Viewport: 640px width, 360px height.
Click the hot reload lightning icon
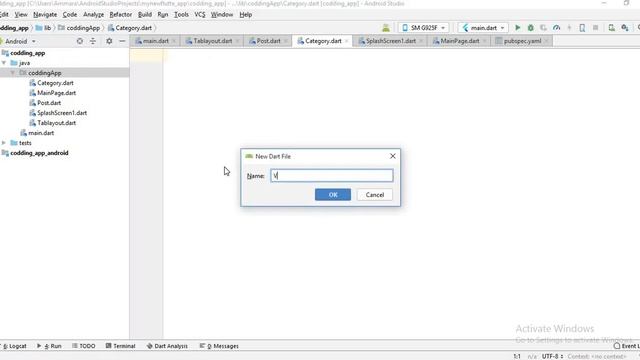click(x=569, y=28)
